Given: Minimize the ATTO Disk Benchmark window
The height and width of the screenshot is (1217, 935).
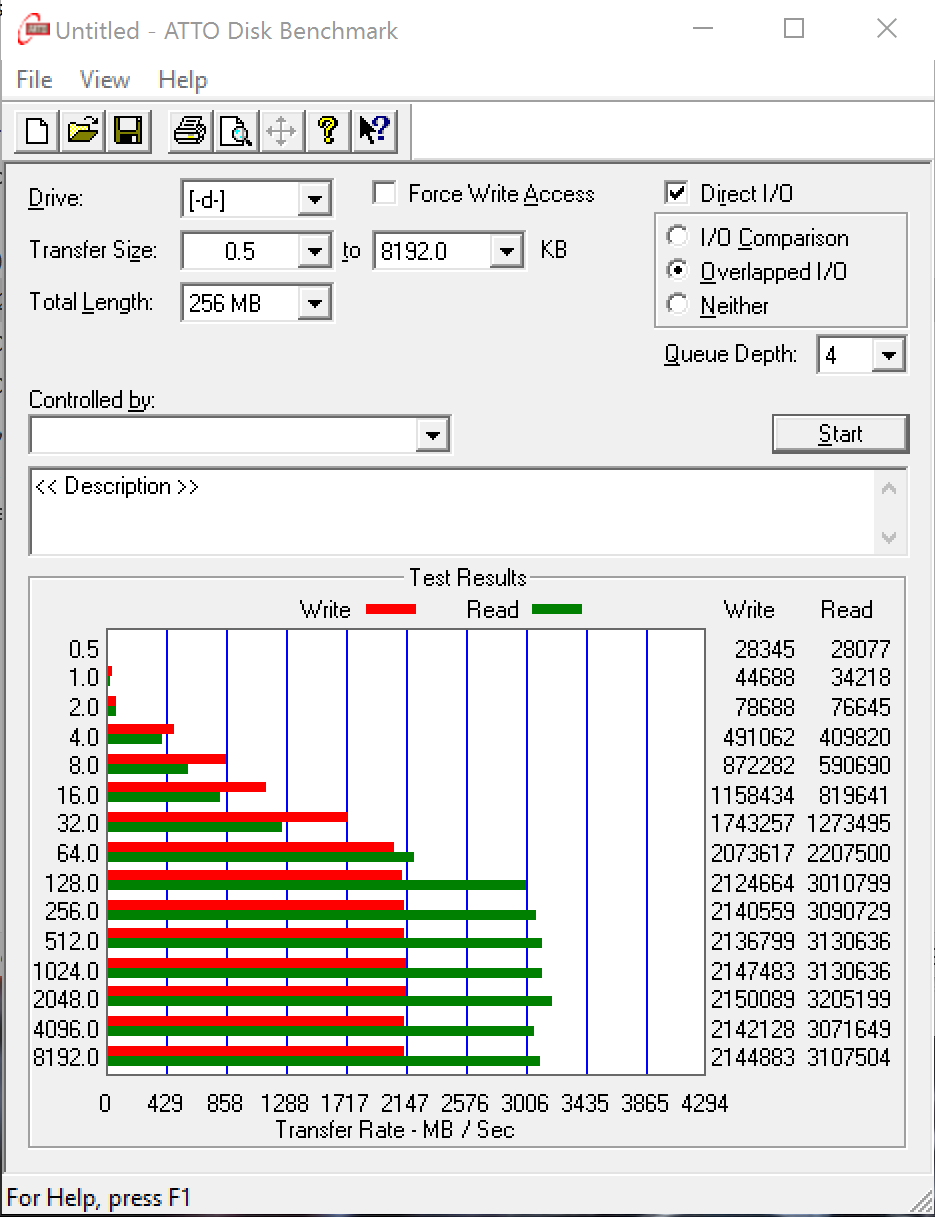Looking at the screenshot, I should click(x=702, y=29).
